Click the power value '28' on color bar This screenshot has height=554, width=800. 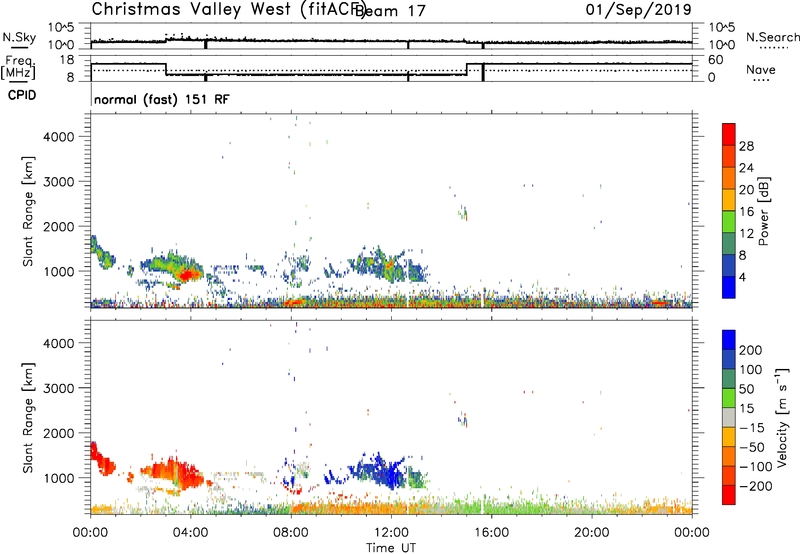click(746, 146)
